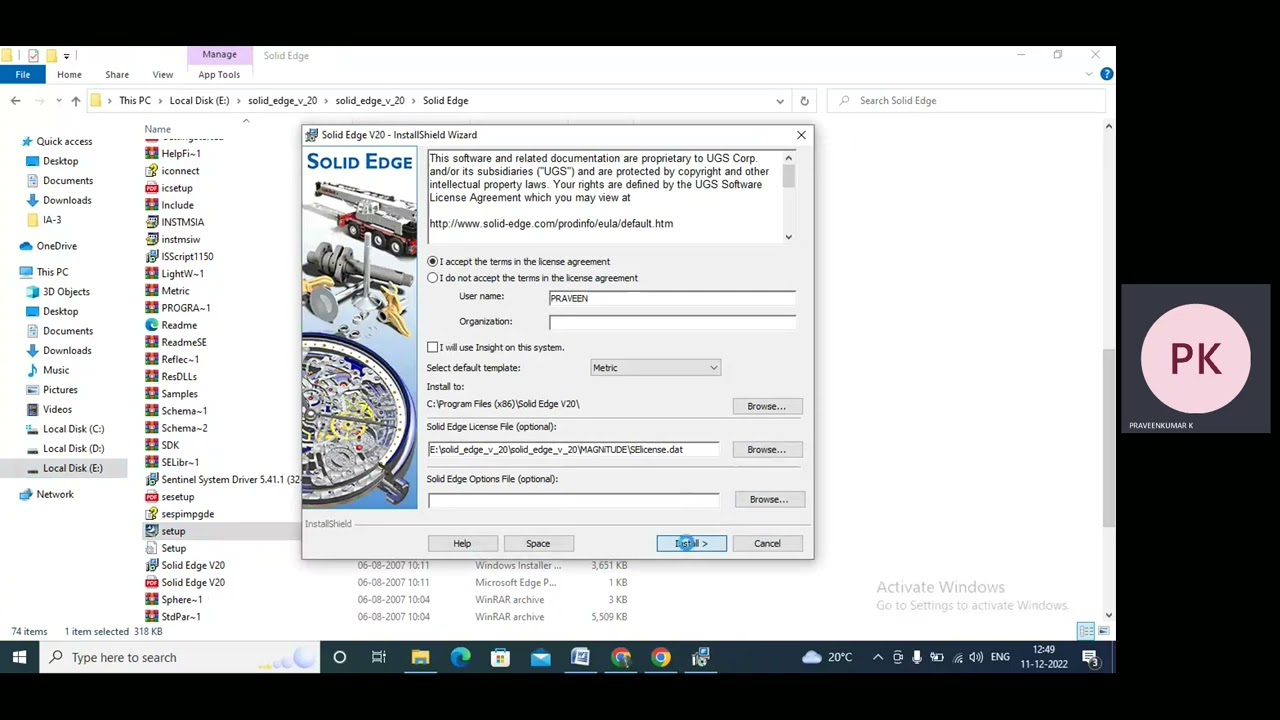Open the File menu in Explorer
Screen dimensions: 1280x720
click(x=22, y=74)
